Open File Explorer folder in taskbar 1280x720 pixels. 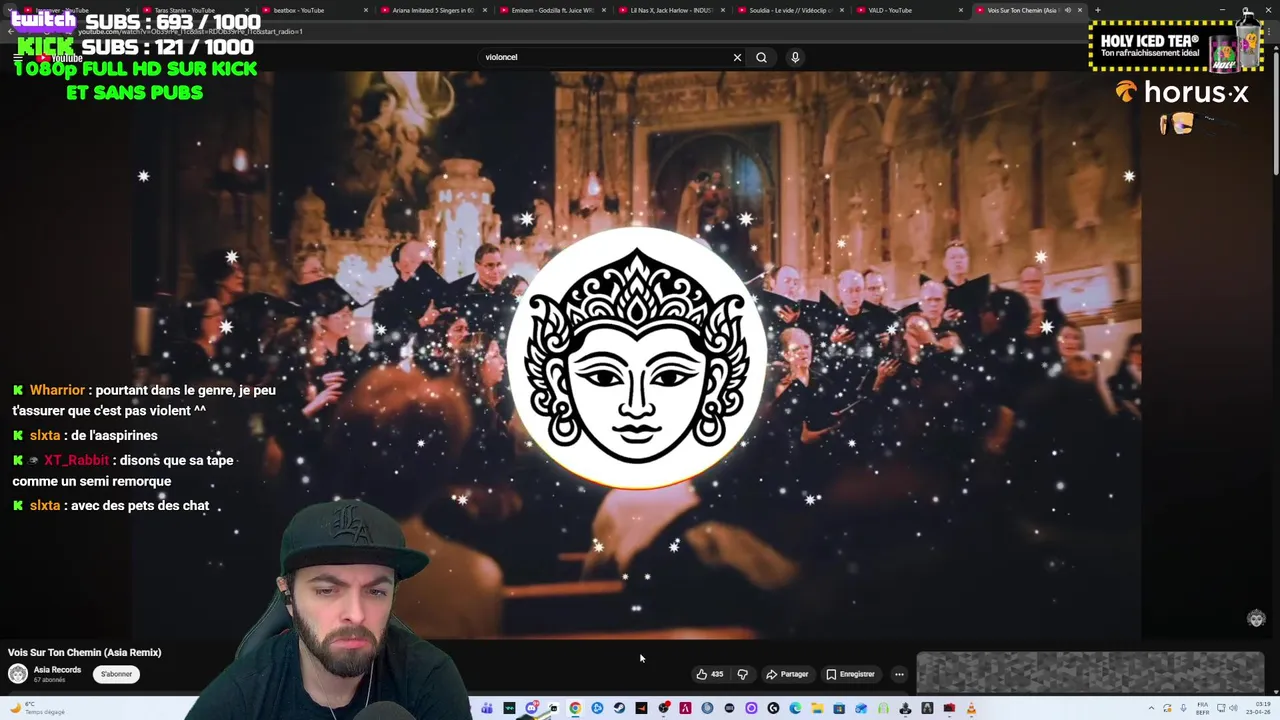coord(817,708)
